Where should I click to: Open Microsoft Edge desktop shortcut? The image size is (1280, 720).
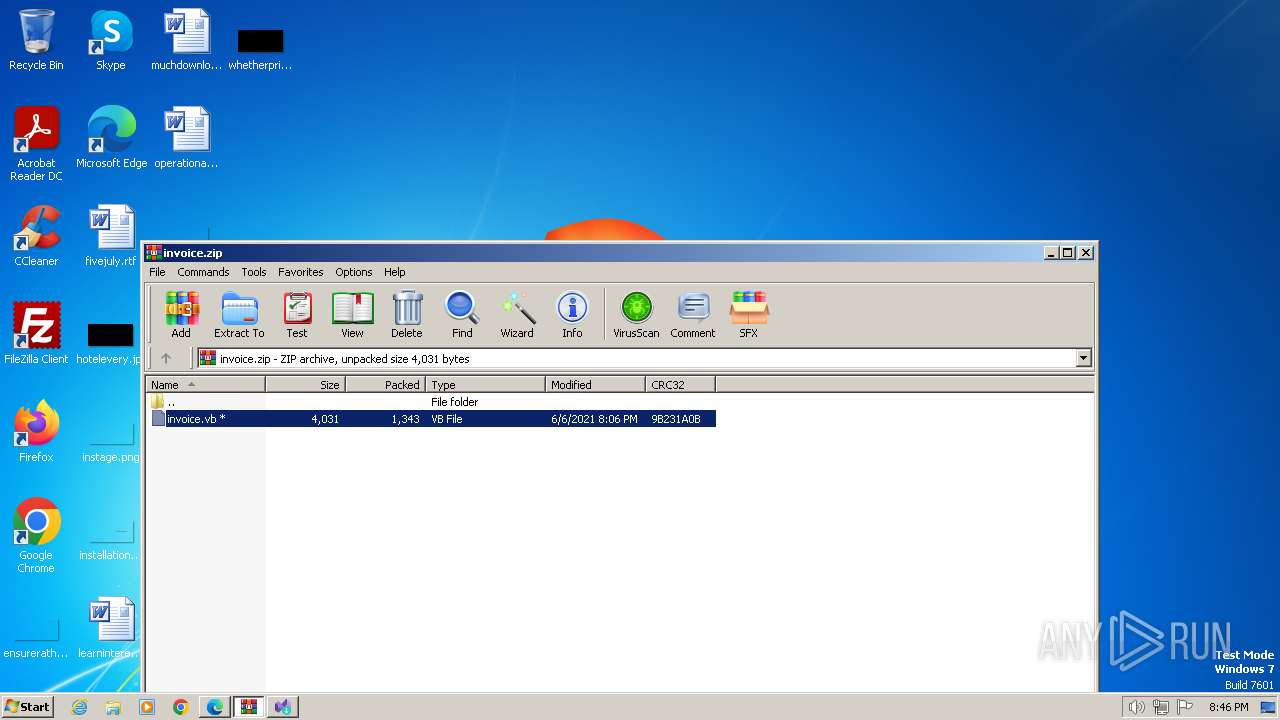pos(111,138)
